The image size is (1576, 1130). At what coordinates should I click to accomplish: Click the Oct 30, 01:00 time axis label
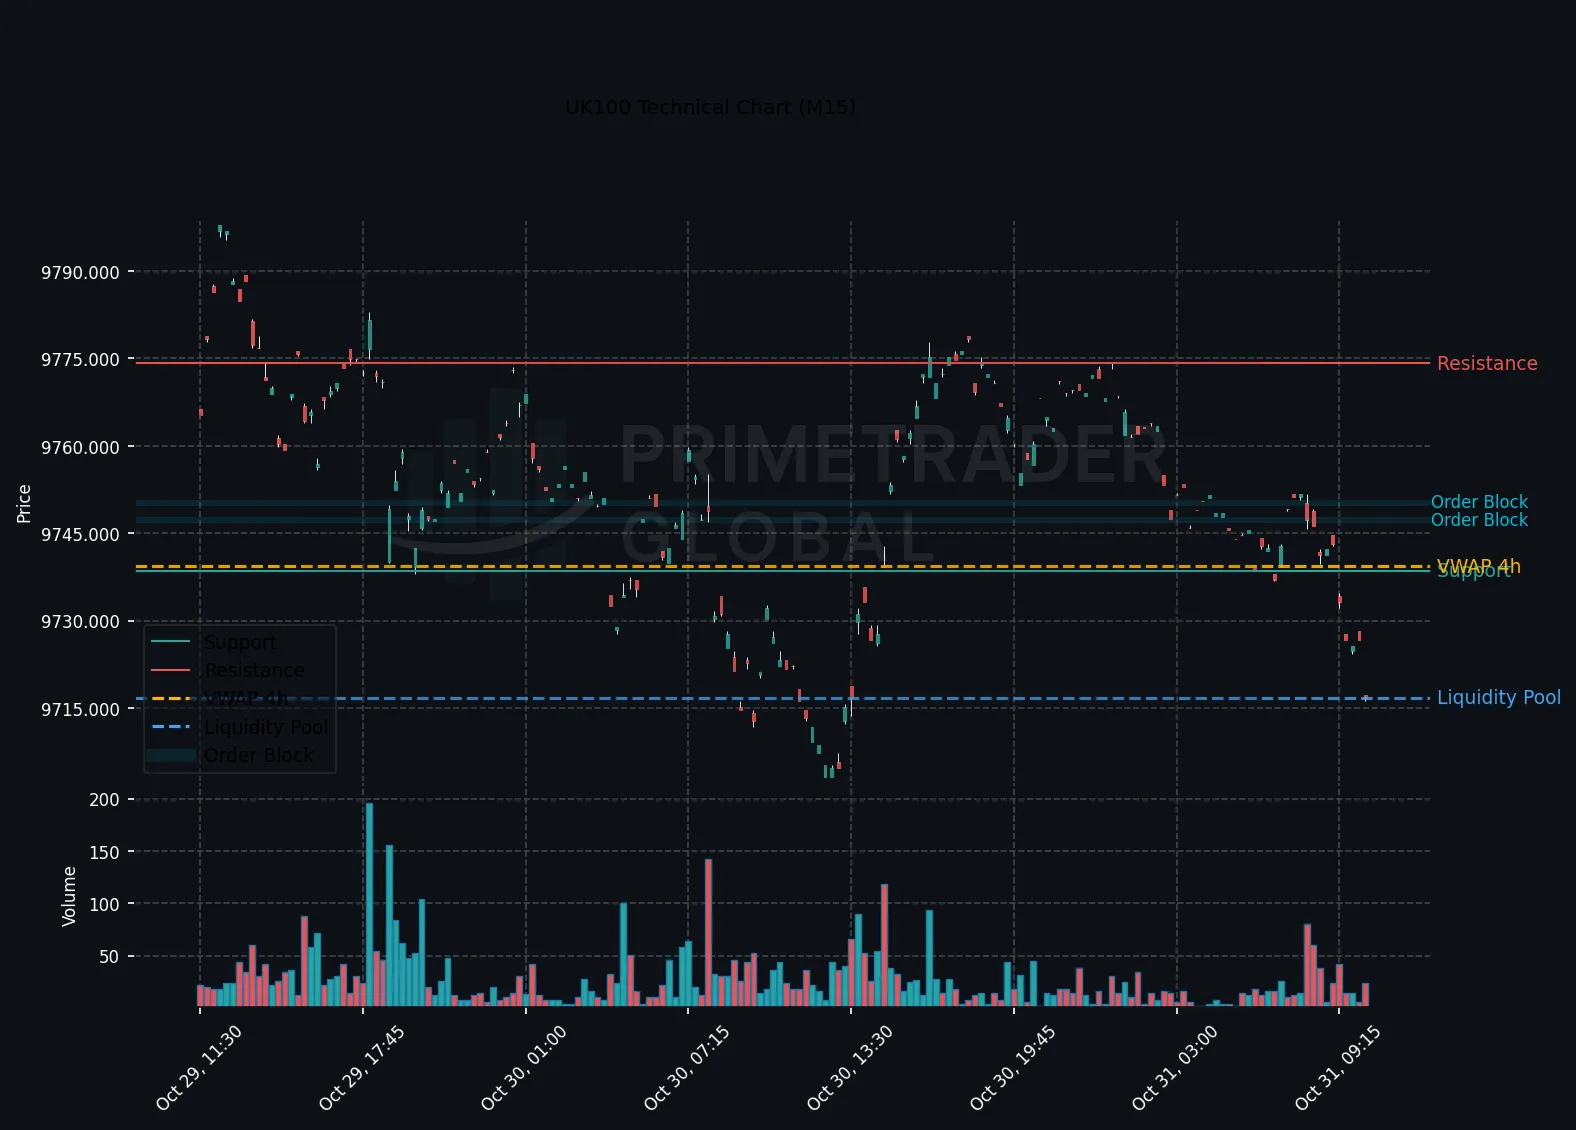click(524, 1068)
